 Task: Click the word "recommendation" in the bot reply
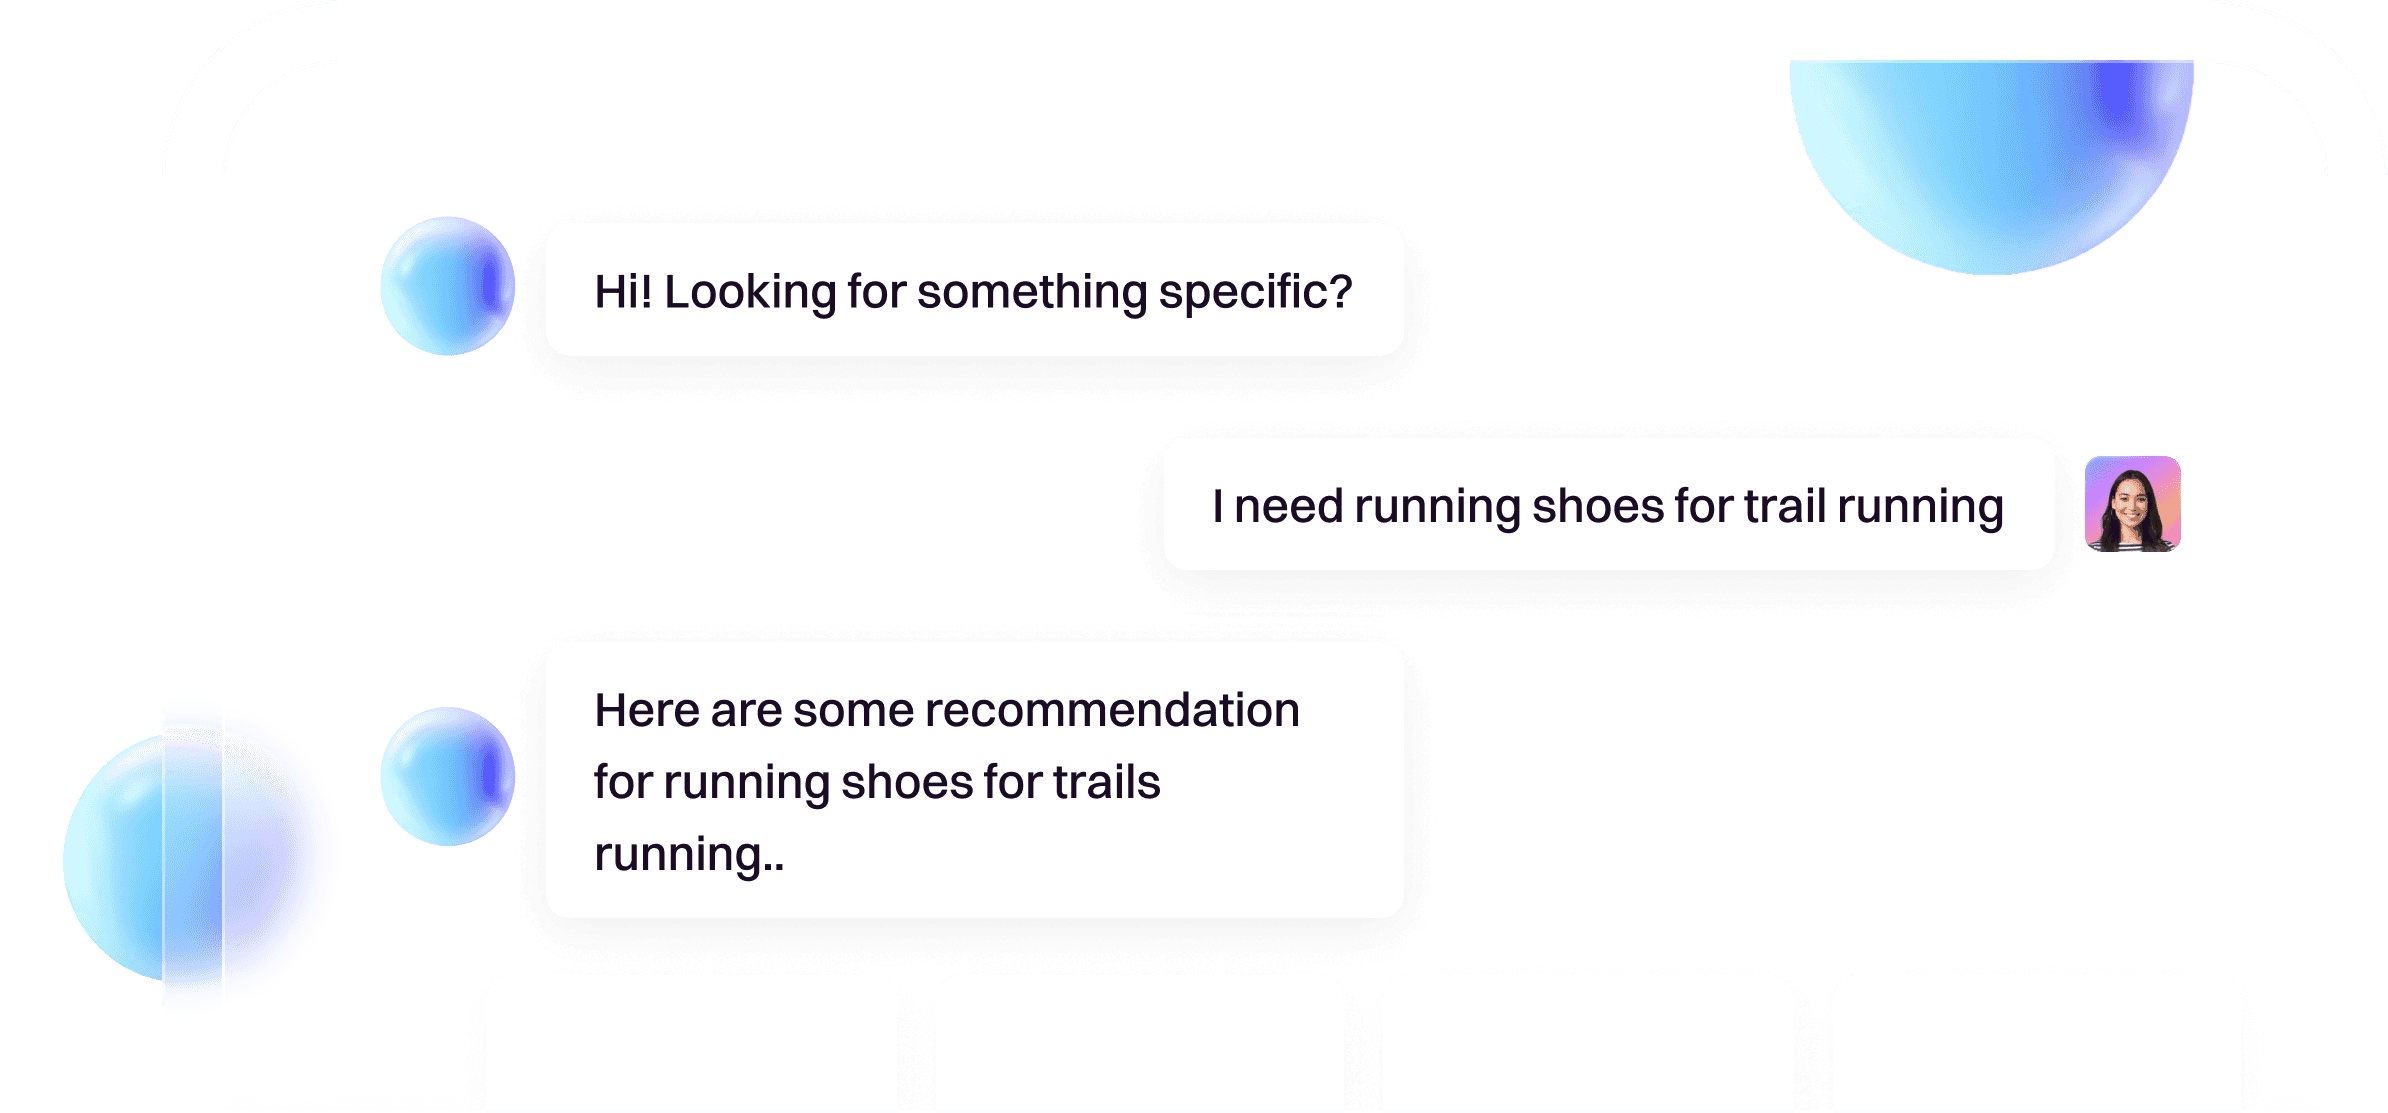click(x=1112, y=710)
